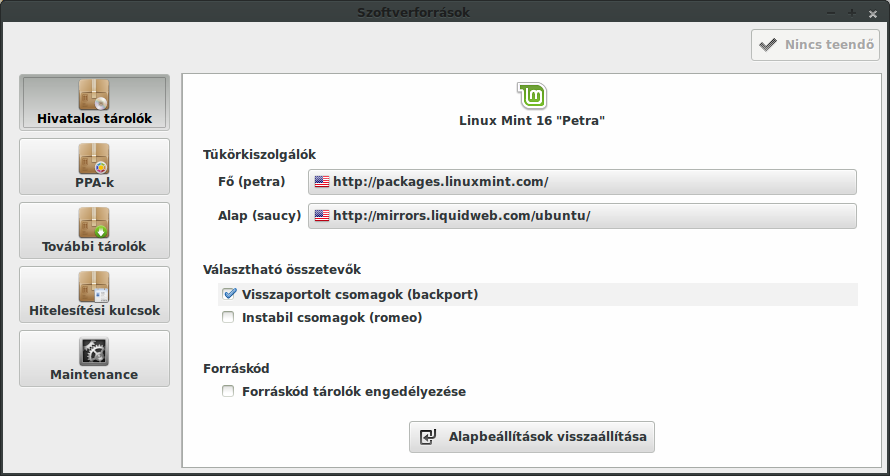Go to Hitelesítési kulcsok section
Screen dimensions: 890x476
pyautogui.click(x=94, y=294)
